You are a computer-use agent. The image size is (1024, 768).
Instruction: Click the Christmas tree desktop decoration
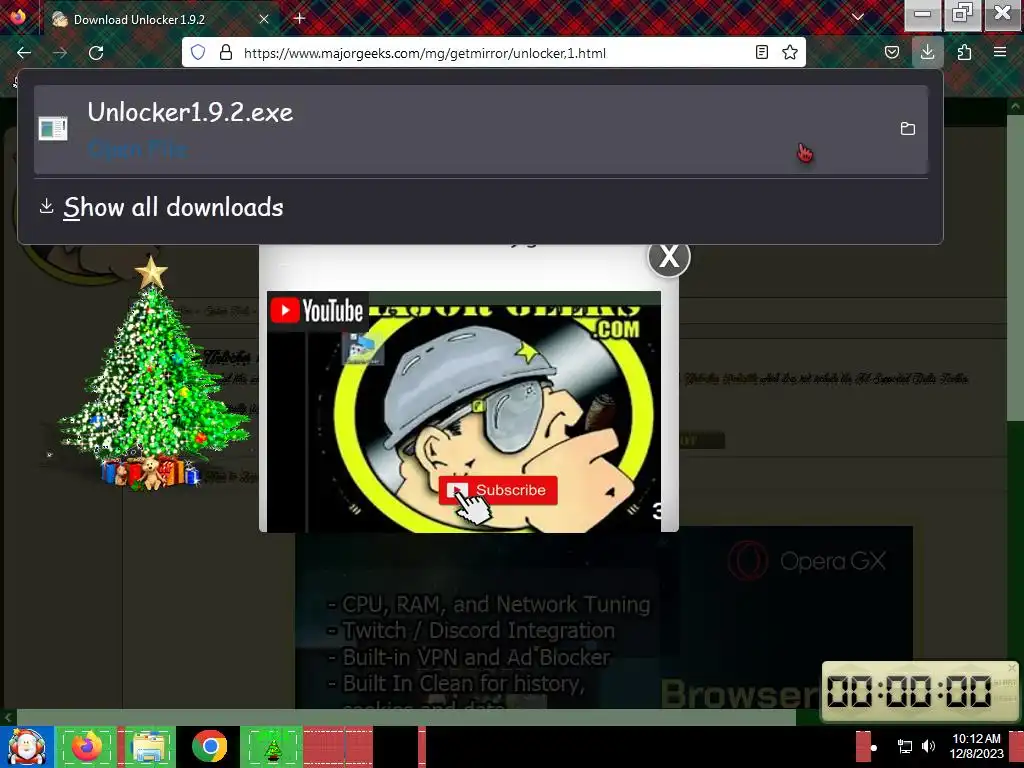pyautogui.click(x=152, y=374)
